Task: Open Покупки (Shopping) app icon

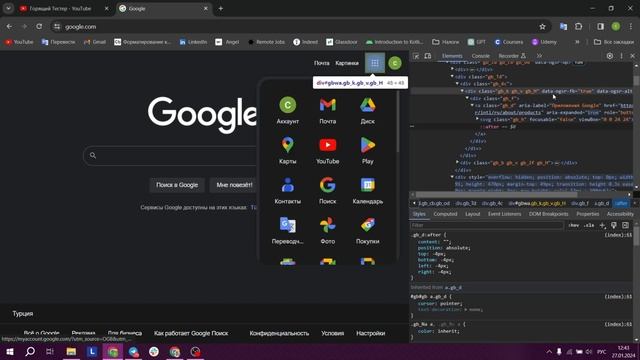Action: [368, 230]
